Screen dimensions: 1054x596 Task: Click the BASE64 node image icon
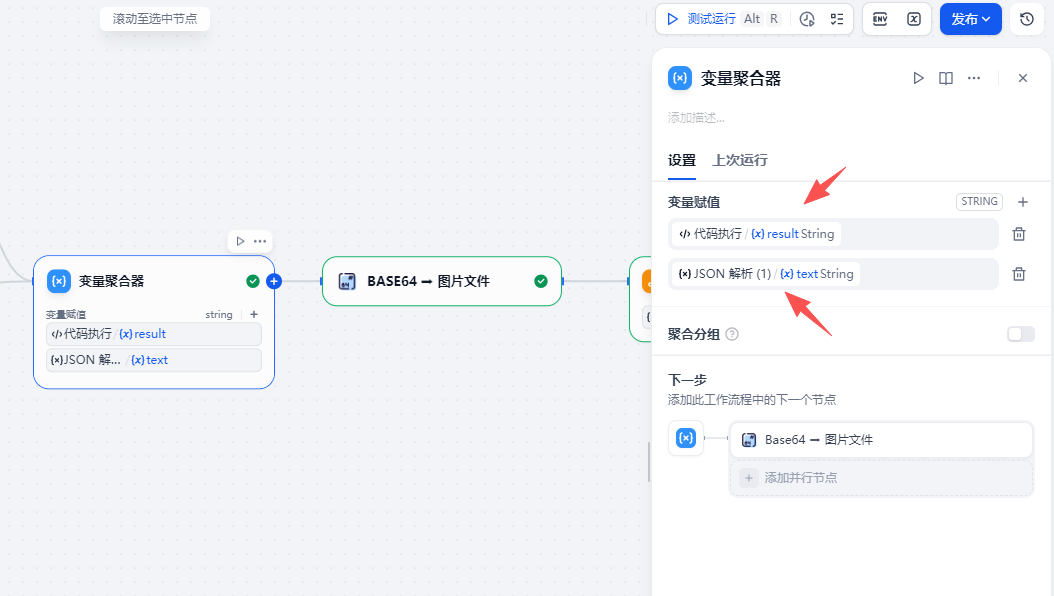(x=347, y=282)
